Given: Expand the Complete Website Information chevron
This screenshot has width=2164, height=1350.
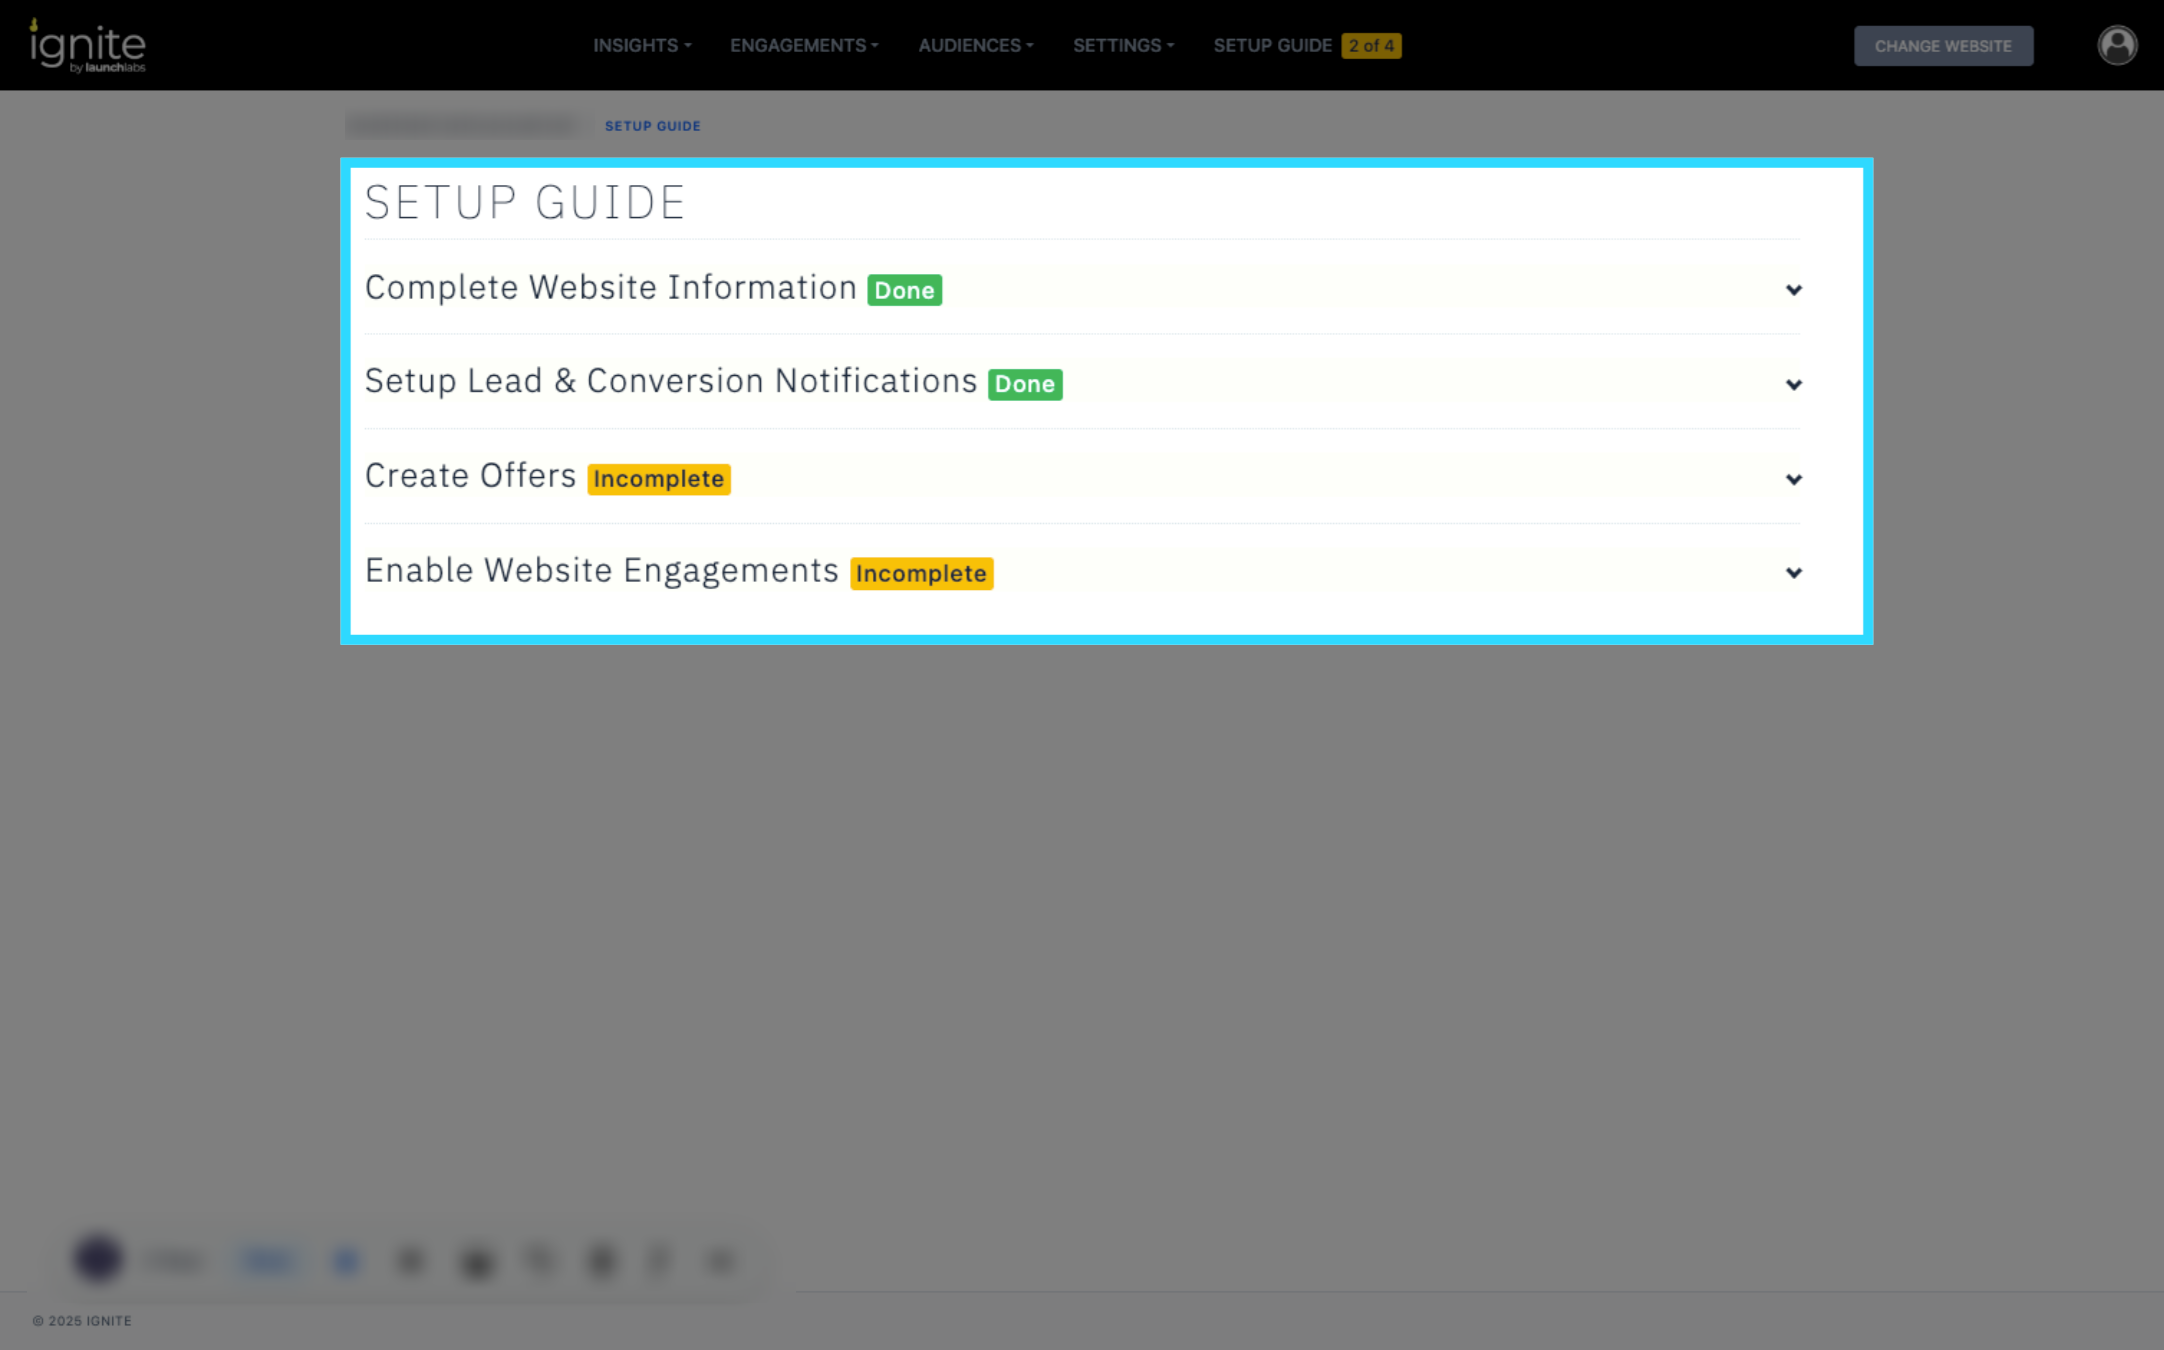Looking at the screenshot, I should pos(1793,290).
